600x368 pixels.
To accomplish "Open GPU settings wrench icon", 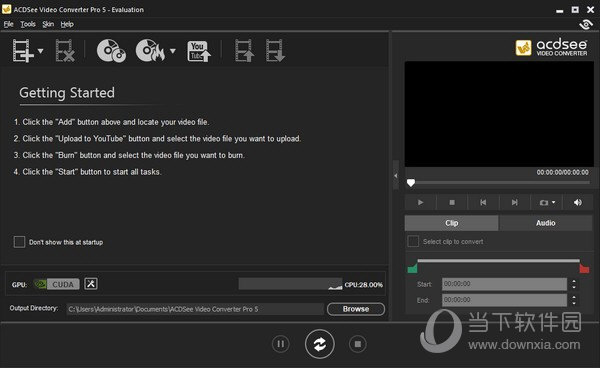I will (91, 284).
